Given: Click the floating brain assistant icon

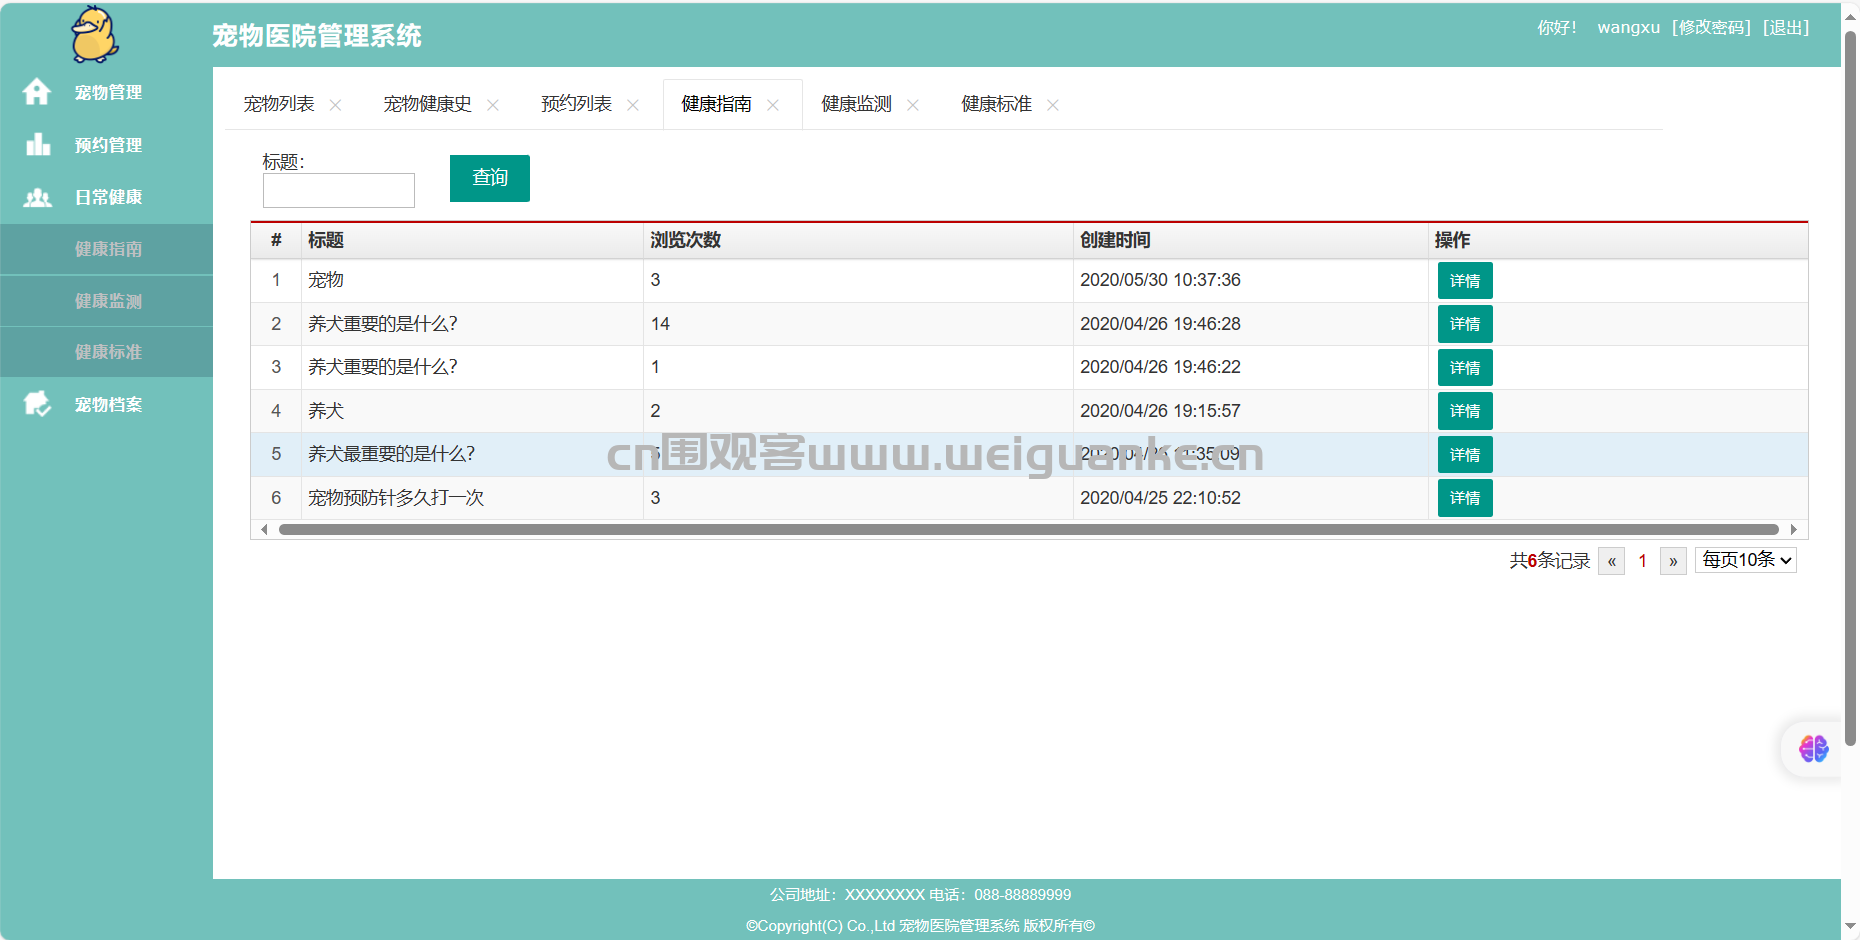Looking at the screenshot, I should point(1813,749).
